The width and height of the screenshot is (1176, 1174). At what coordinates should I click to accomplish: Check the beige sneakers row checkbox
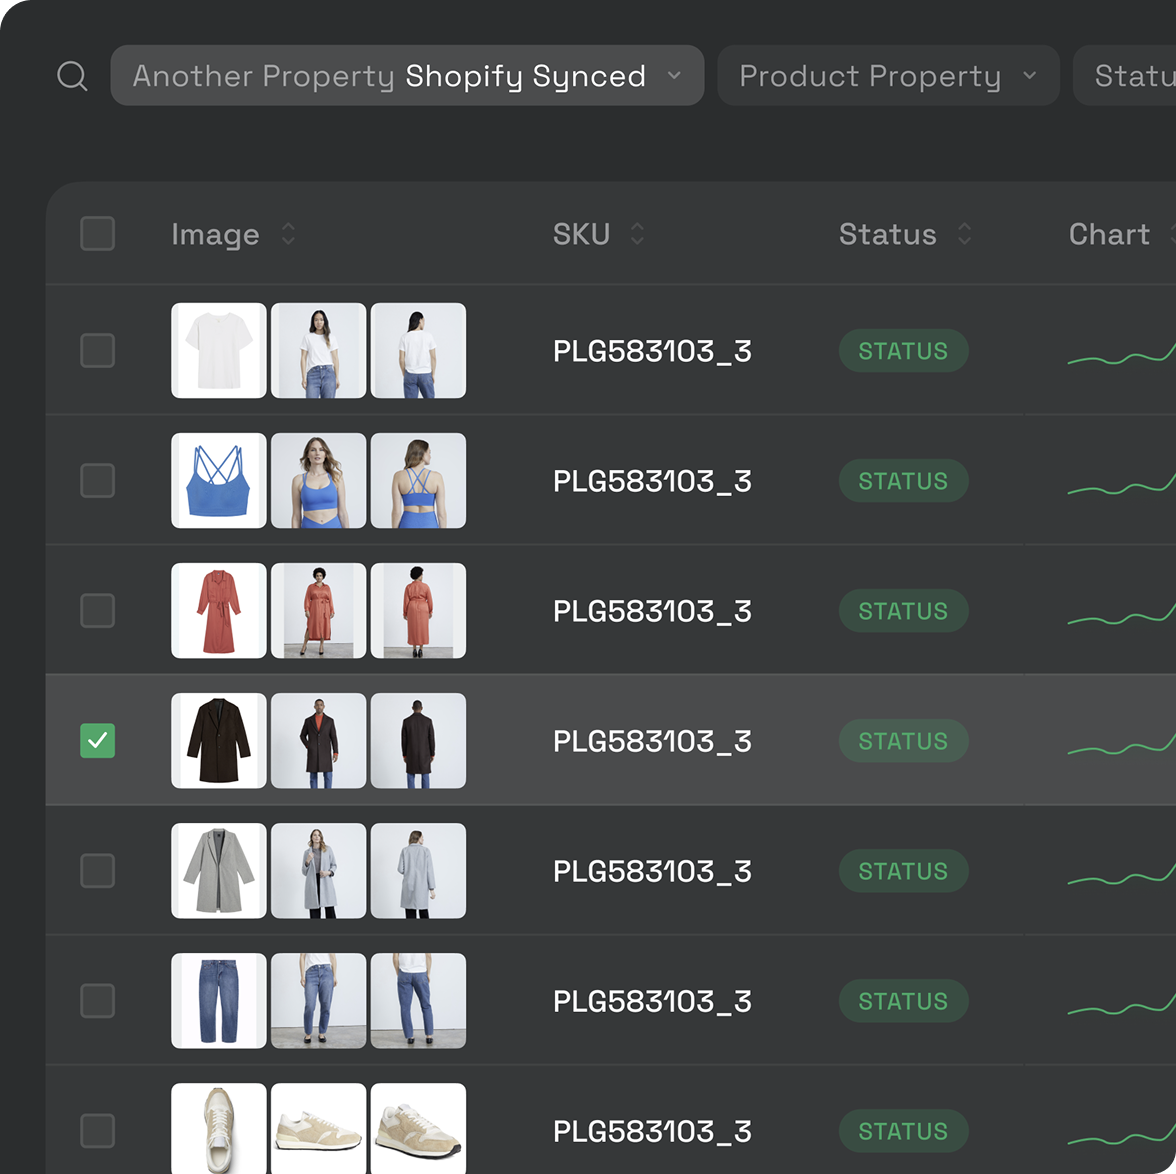coord(98,1130)
